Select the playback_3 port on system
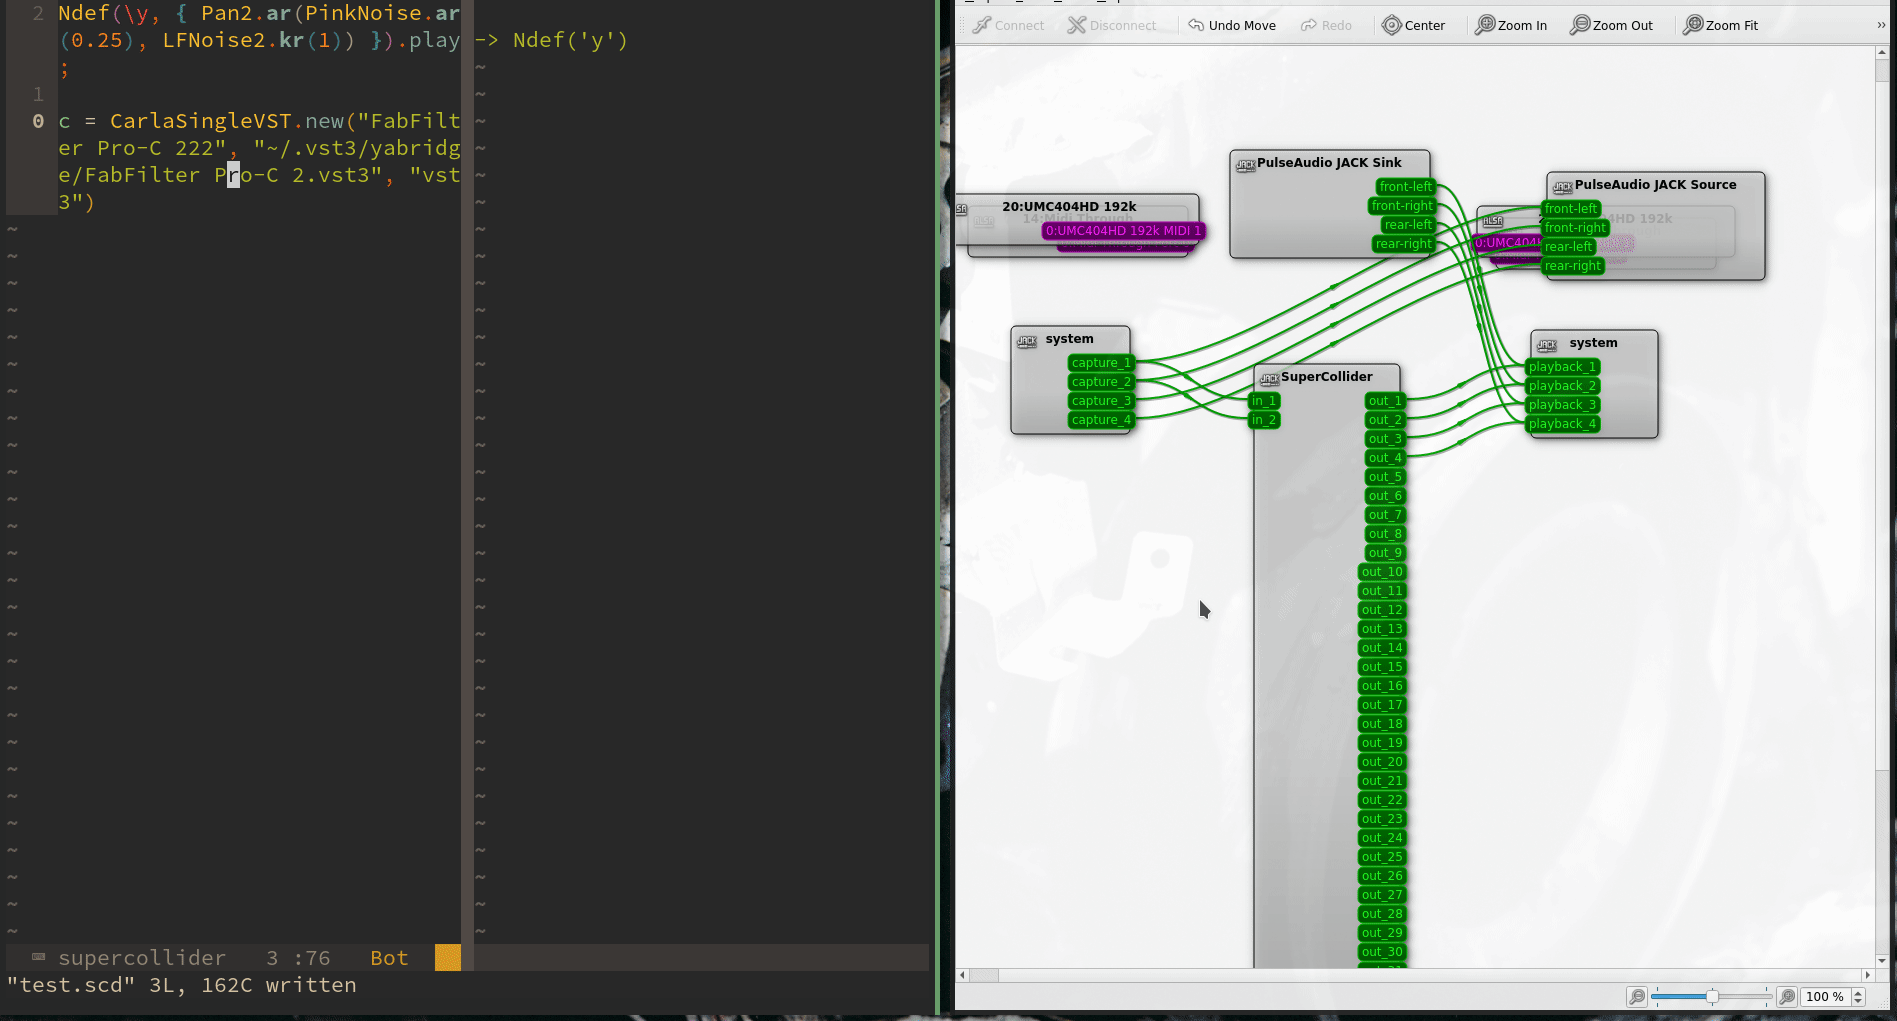 [1563, 405]
